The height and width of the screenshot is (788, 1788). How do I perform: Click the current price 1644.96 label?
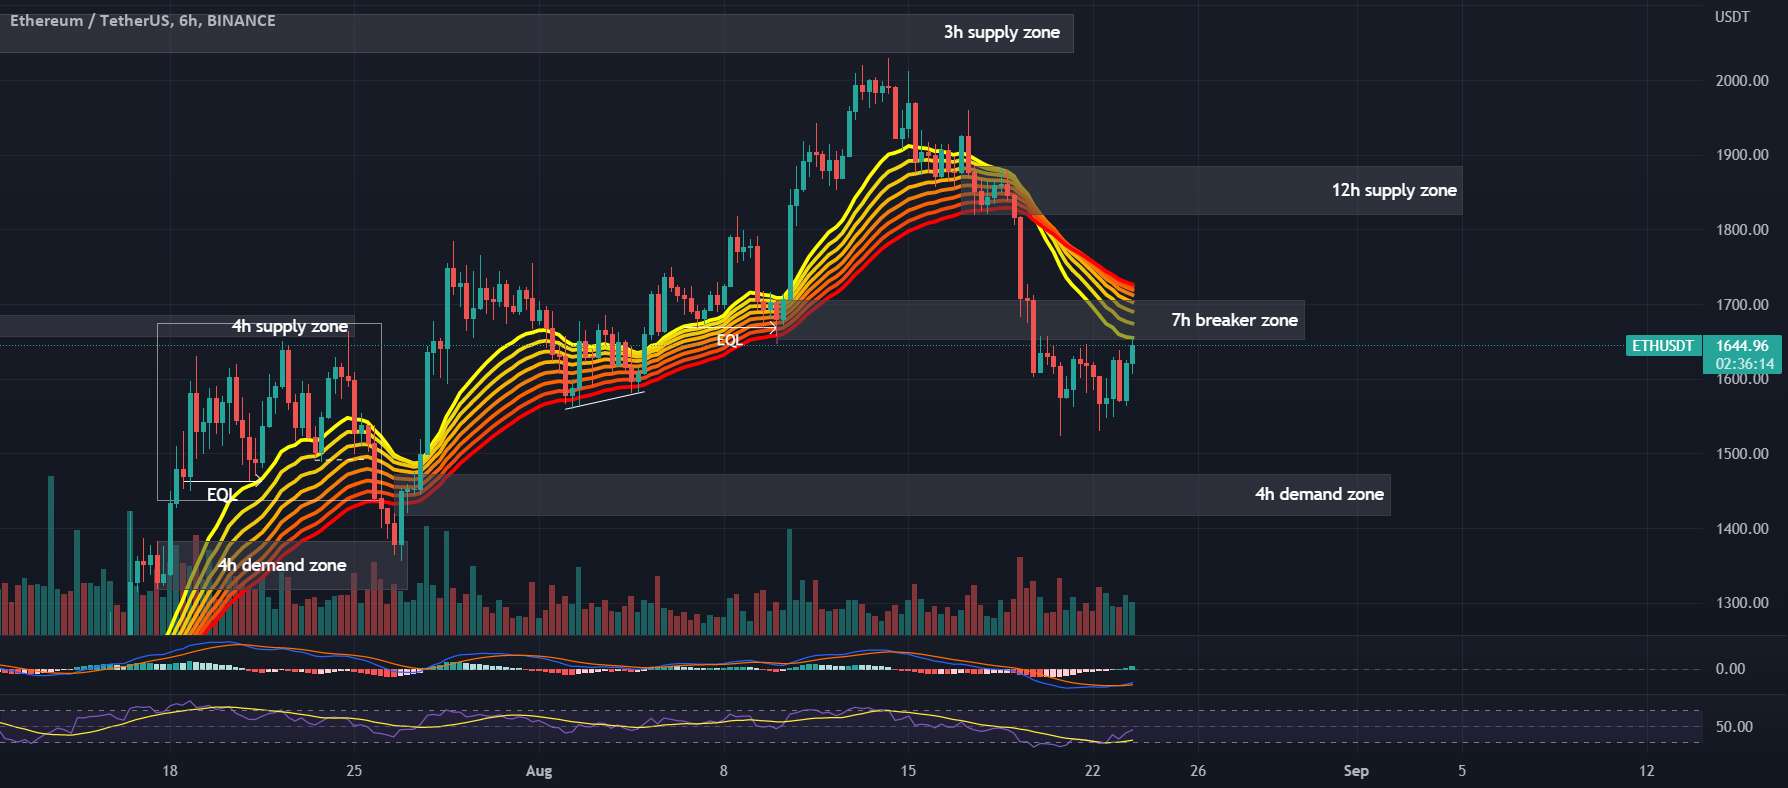1744,346
